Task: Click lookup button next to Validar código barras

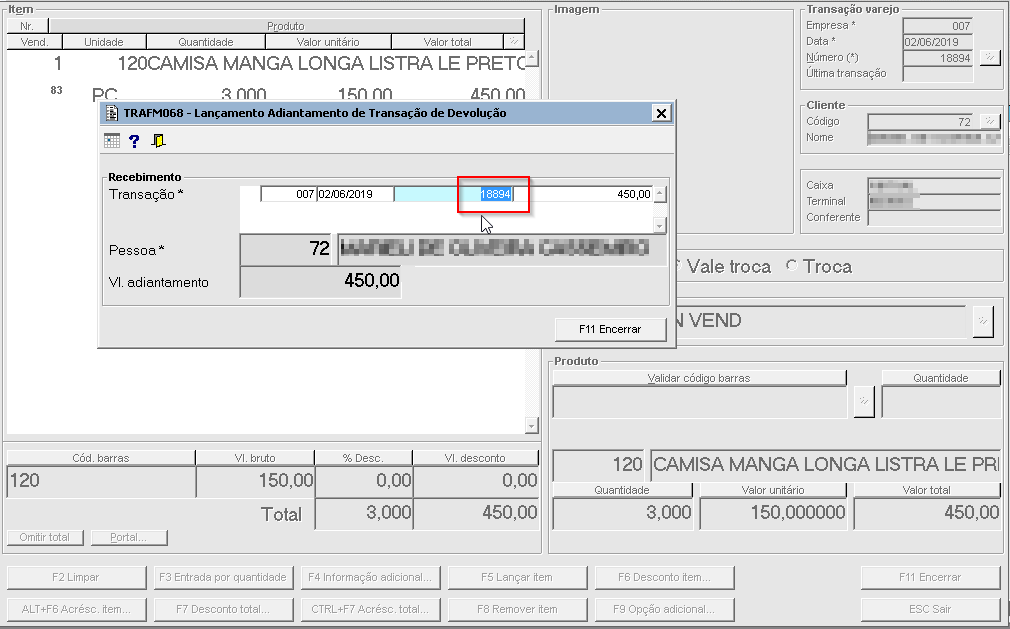Action: pyautogui.click(x=863, y=402)
